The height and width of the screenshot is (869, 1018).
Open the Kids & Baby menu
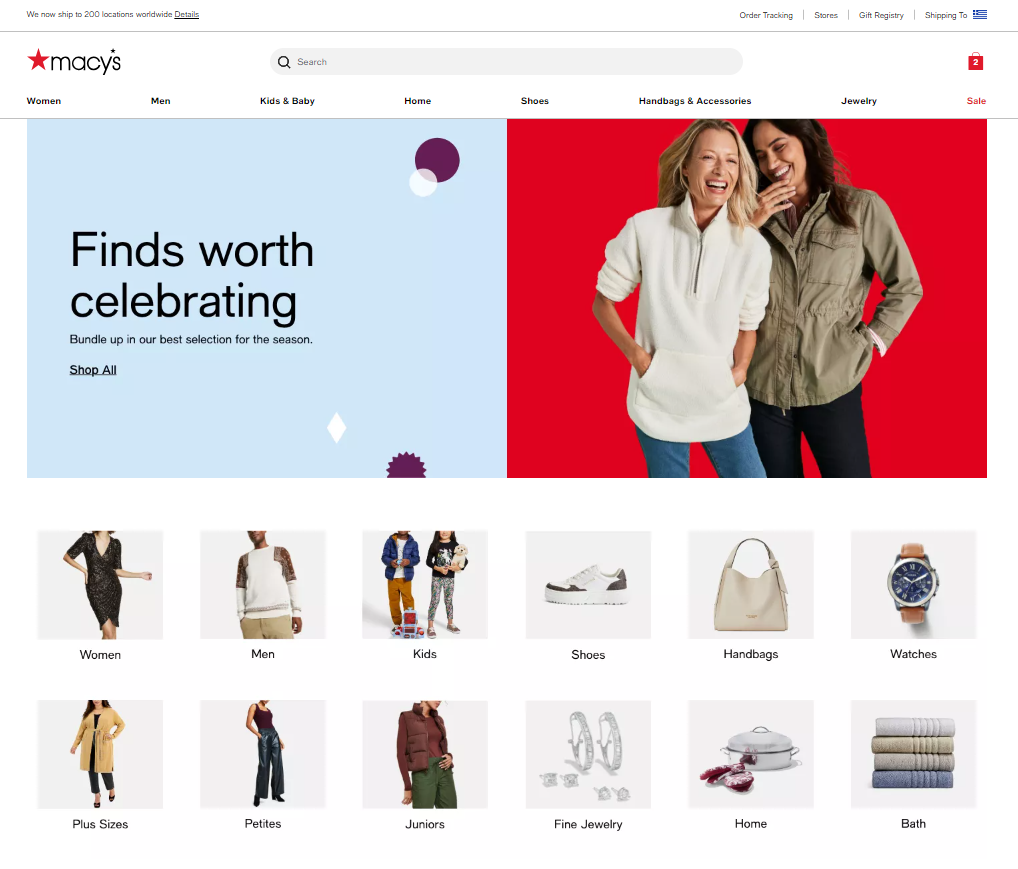point(287,101)
